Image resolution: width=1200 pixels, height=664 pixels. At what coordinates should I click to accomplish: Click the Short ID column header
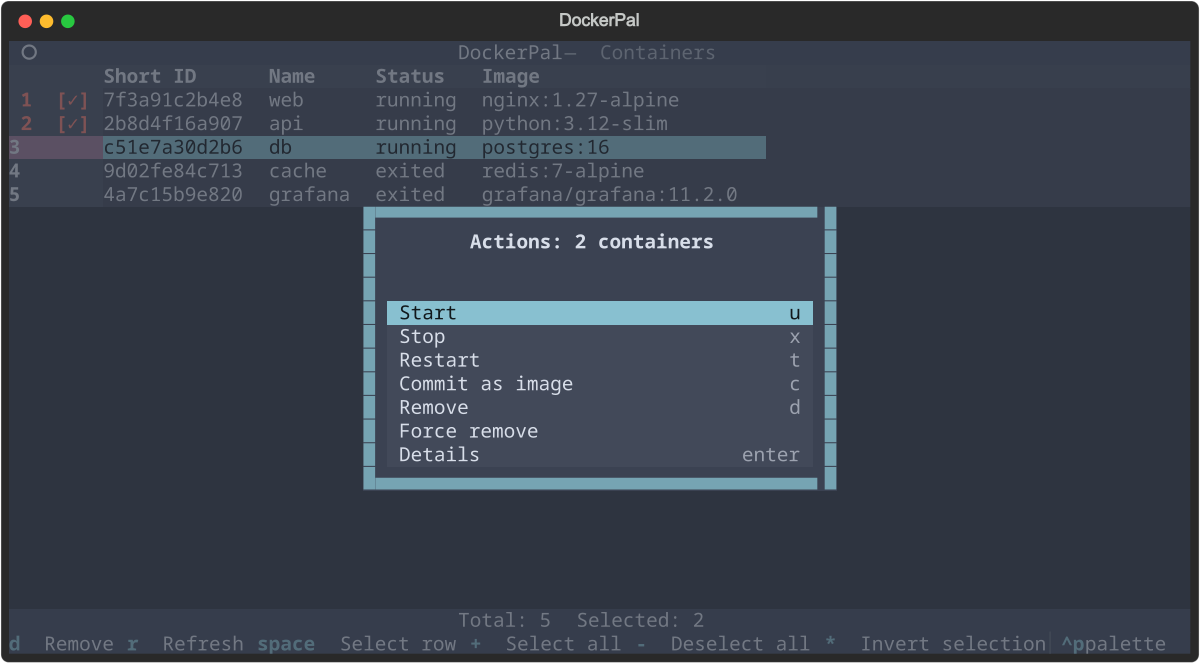[x=150, y=76]
